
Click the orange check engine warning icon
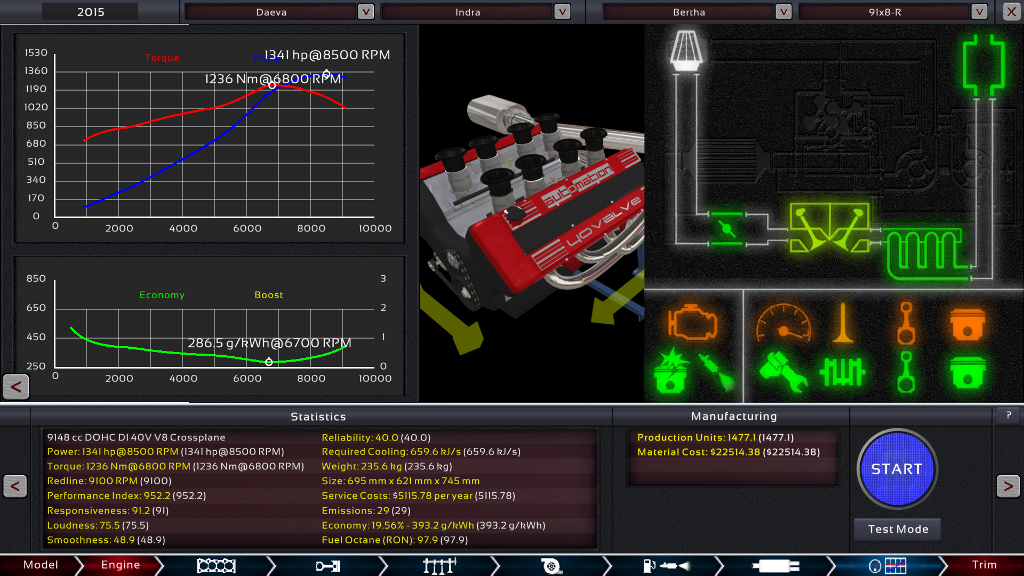point(687,322)
